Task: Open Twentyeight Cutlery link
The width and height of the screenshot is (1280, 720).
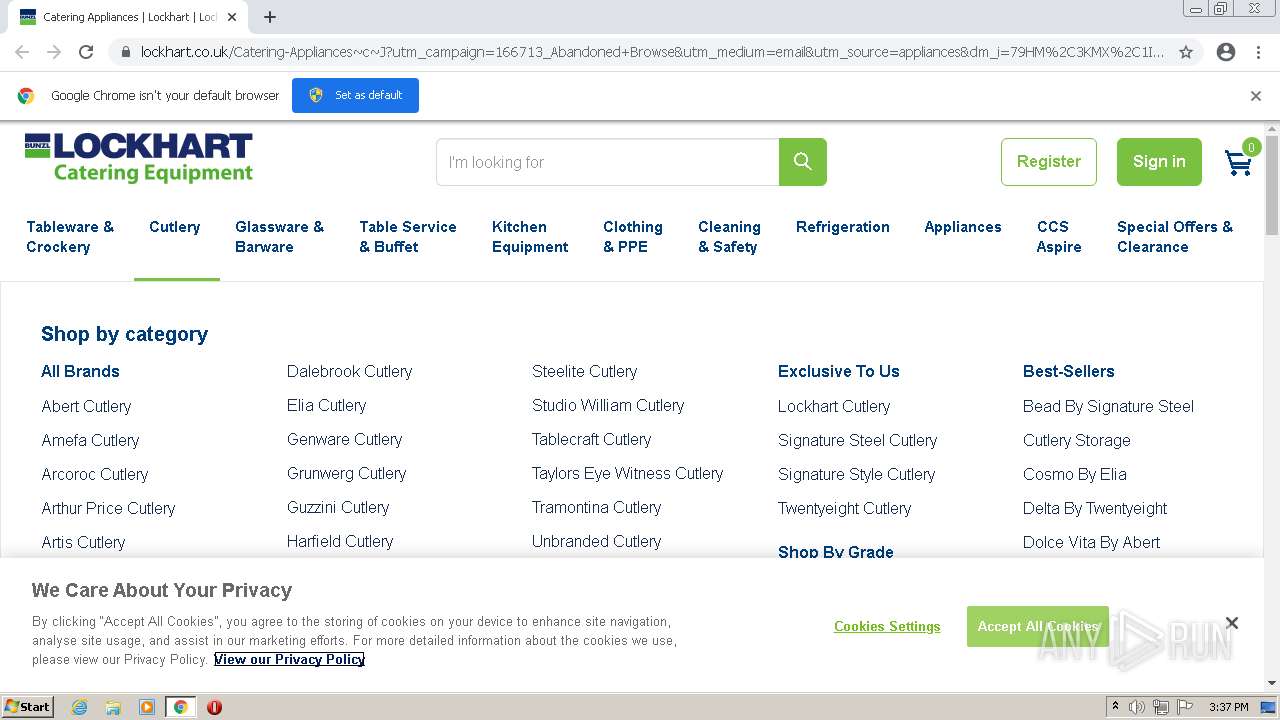Action: 845,508
